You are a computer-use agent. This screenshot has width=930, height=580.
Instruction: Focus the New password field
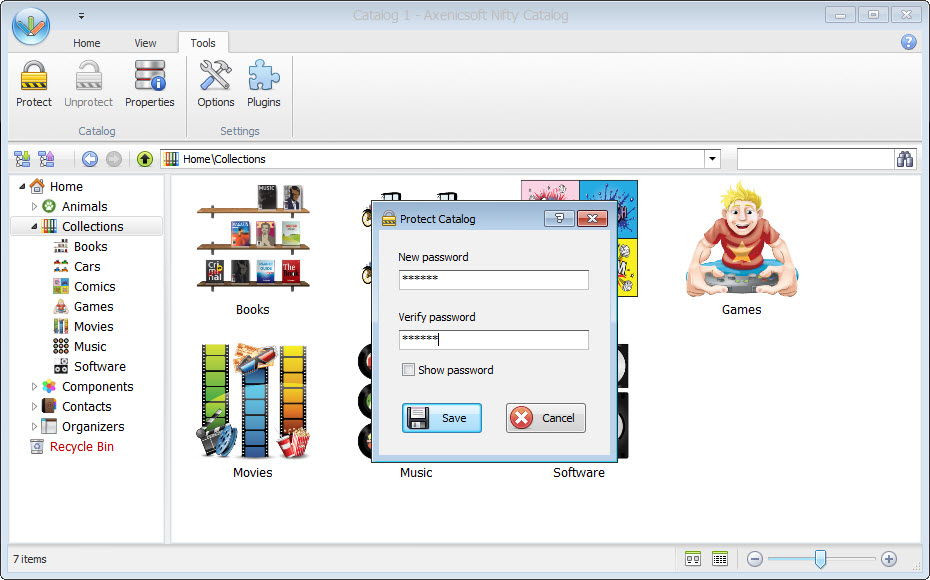pyautogui.click(x=493, y=279)
